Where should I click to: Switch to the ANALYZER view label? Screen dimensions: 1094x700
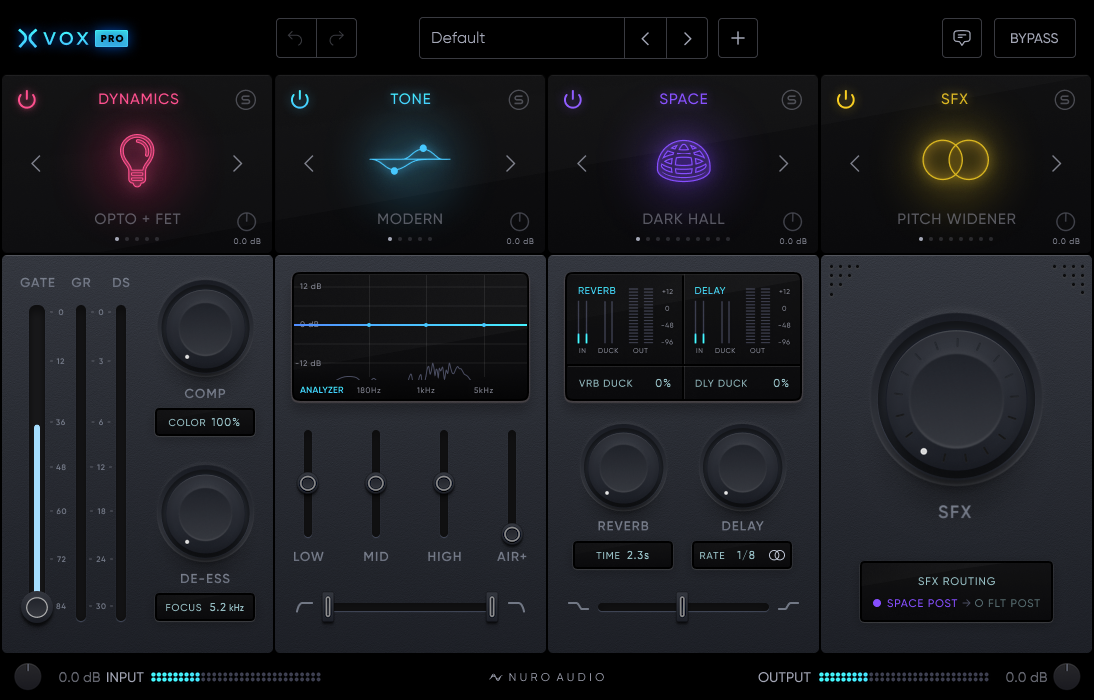point(322,390)
